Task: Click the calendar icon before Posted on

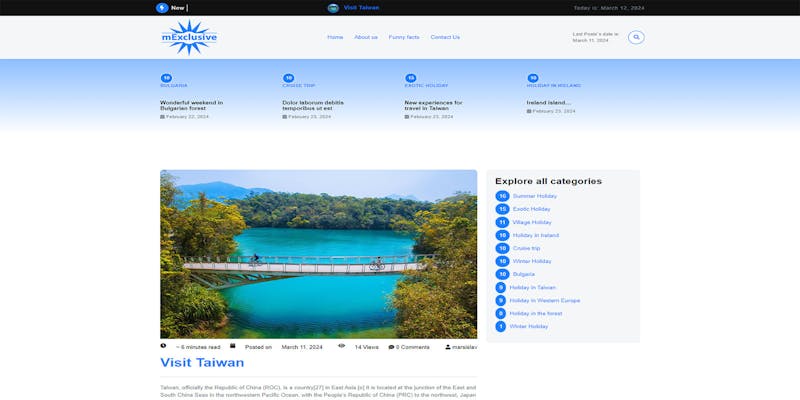Action: pos(233,345)
